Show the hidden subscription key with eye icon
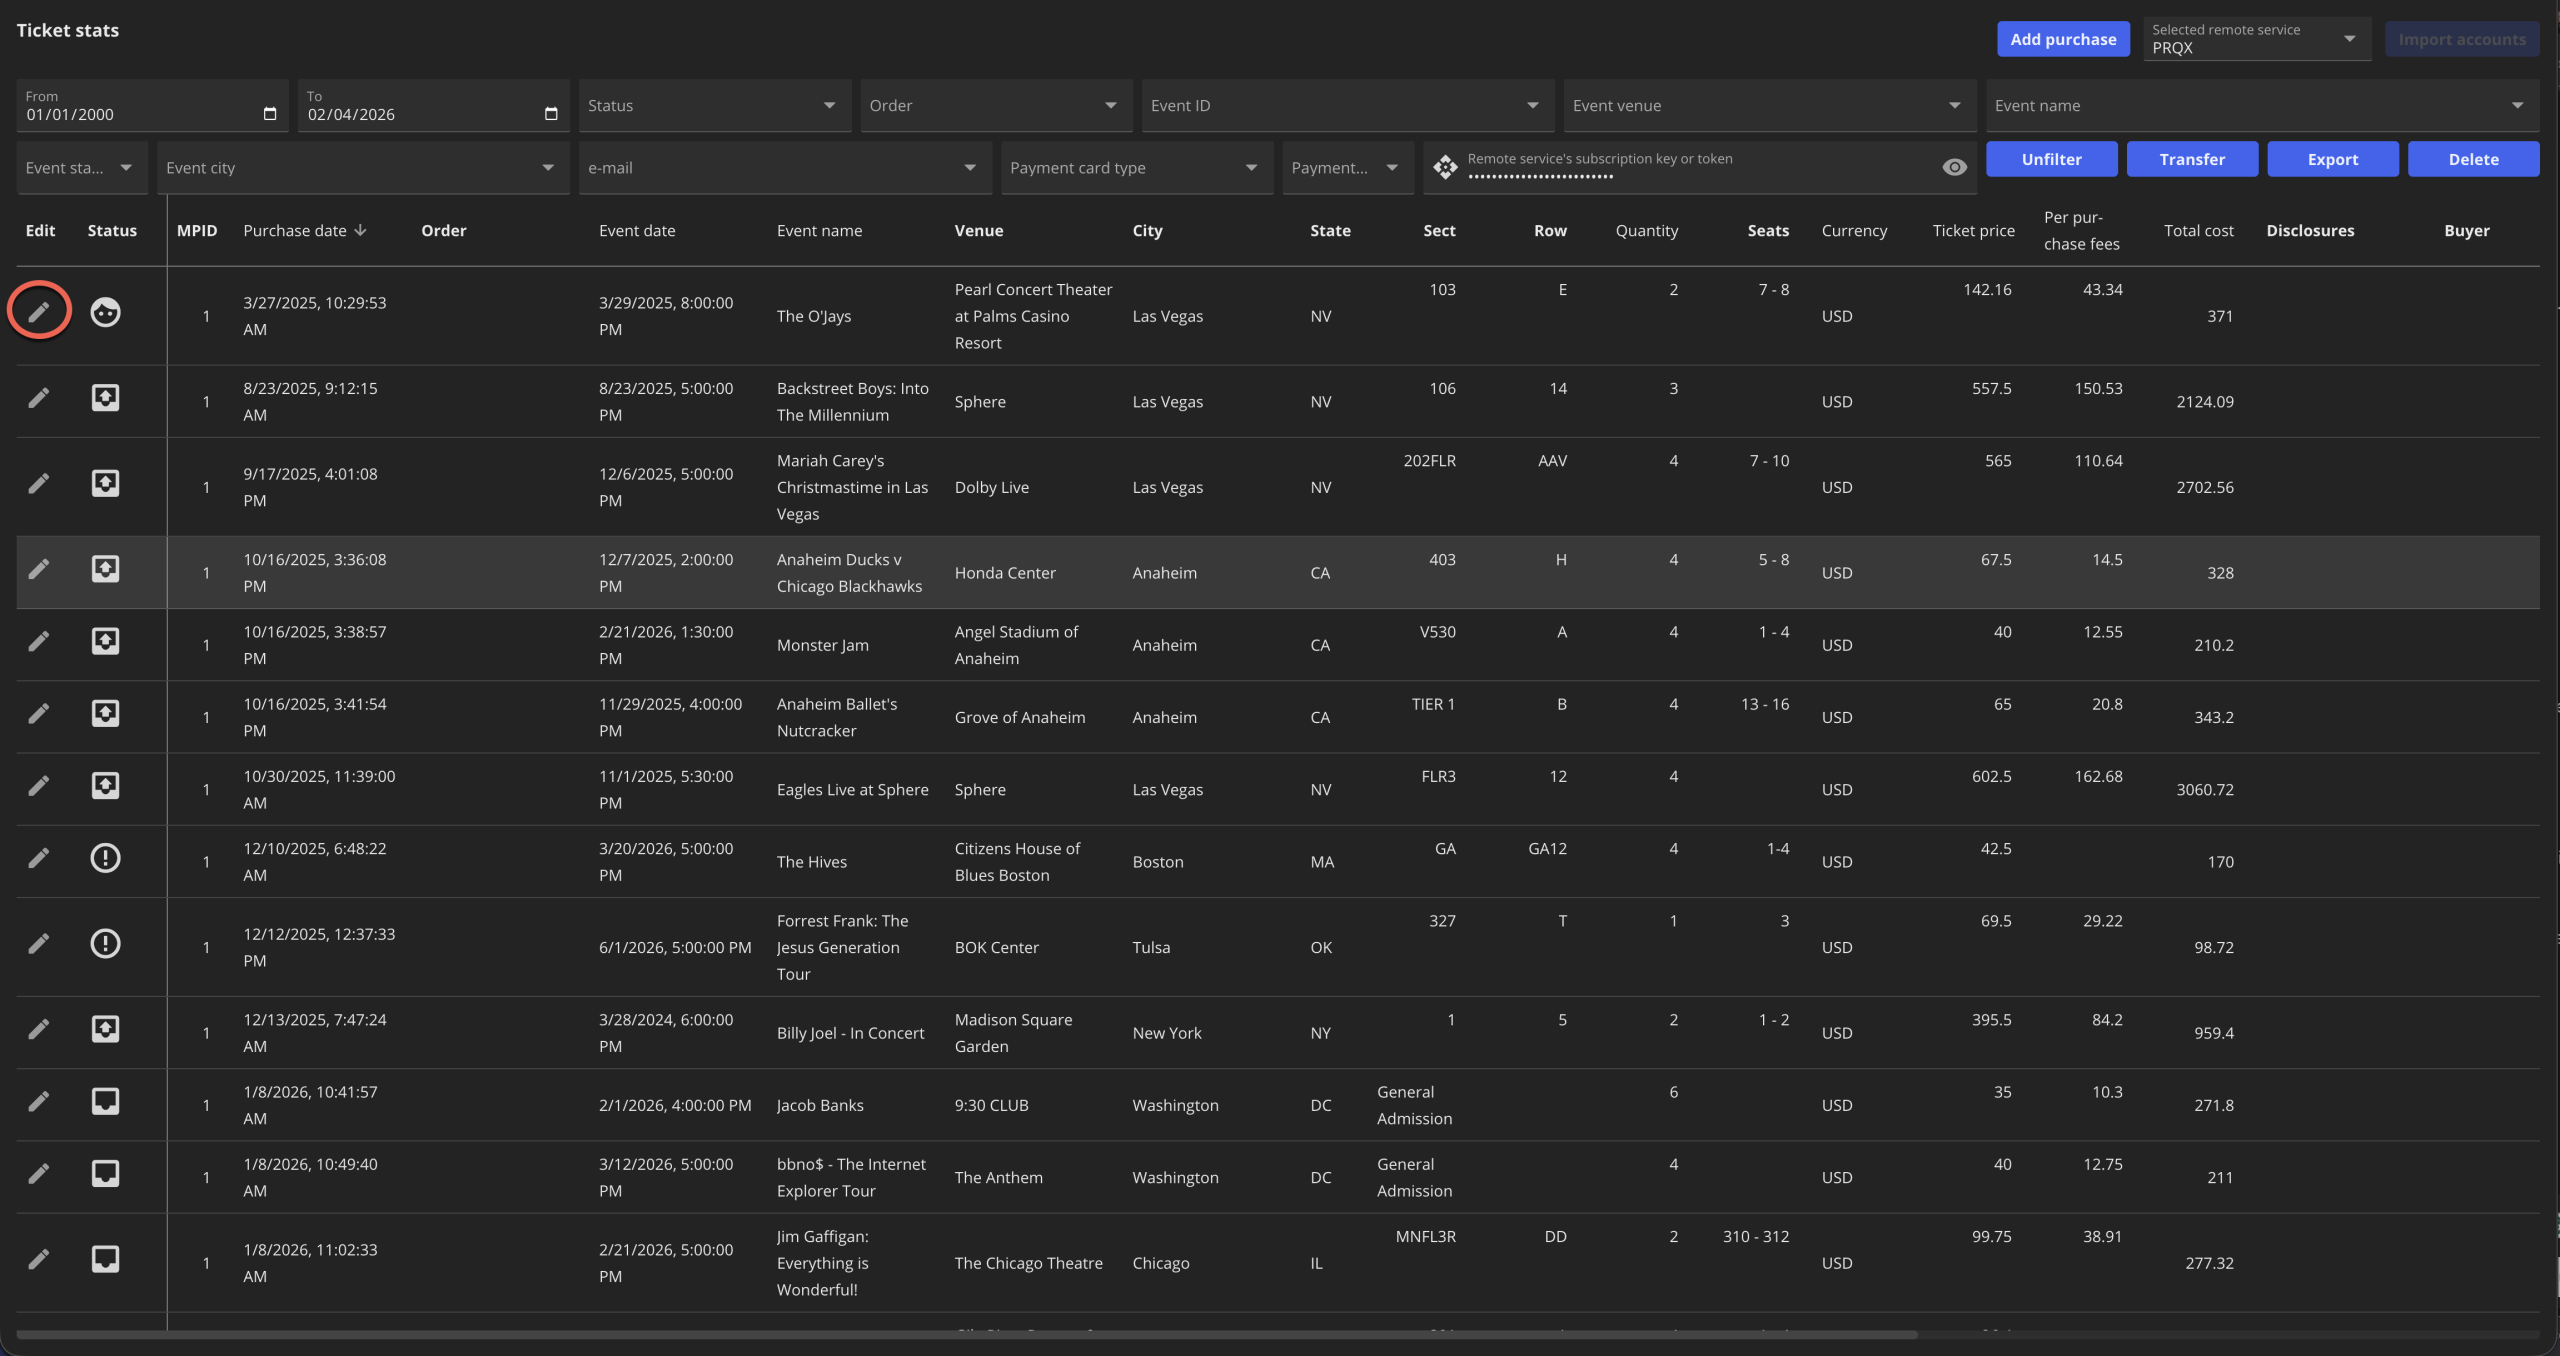Screen dimensions: 2560x1356 1954,167
